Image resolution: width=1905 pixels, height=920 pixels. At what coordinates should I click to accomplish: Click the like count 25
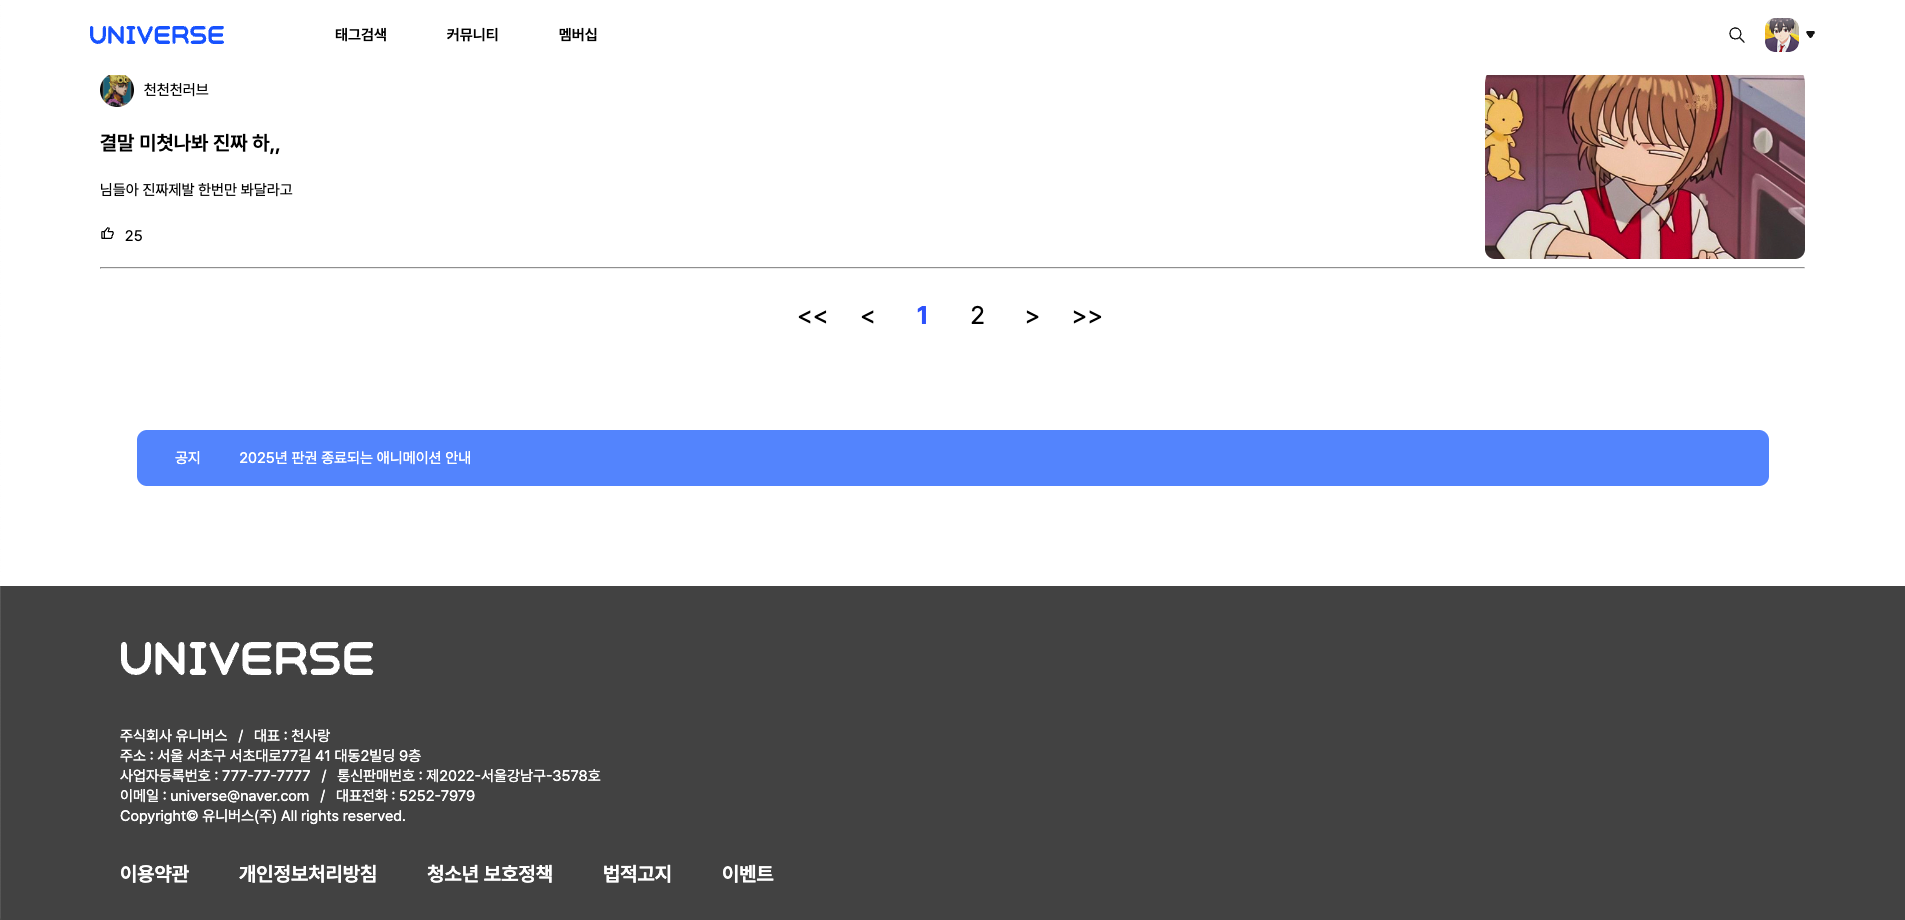(134, 236)
